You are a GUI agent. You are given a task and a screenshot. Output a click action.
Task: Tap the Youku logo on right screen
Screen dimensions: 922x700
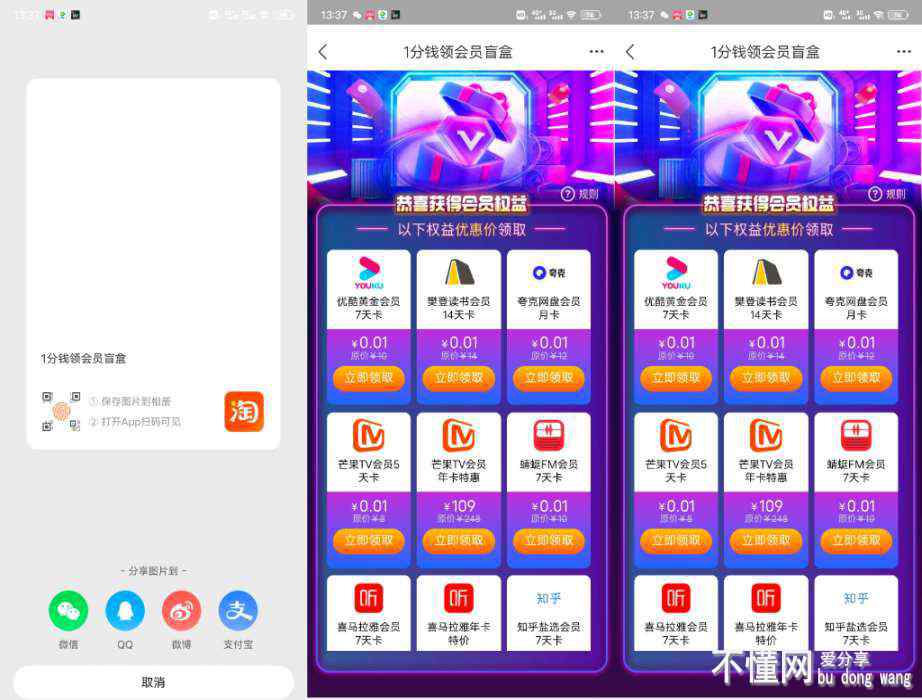click(676, 273)
